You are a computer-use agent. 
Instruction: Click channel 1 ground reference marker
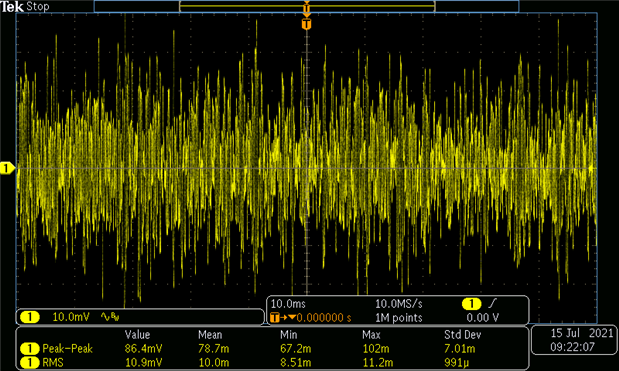coord(7,169)
